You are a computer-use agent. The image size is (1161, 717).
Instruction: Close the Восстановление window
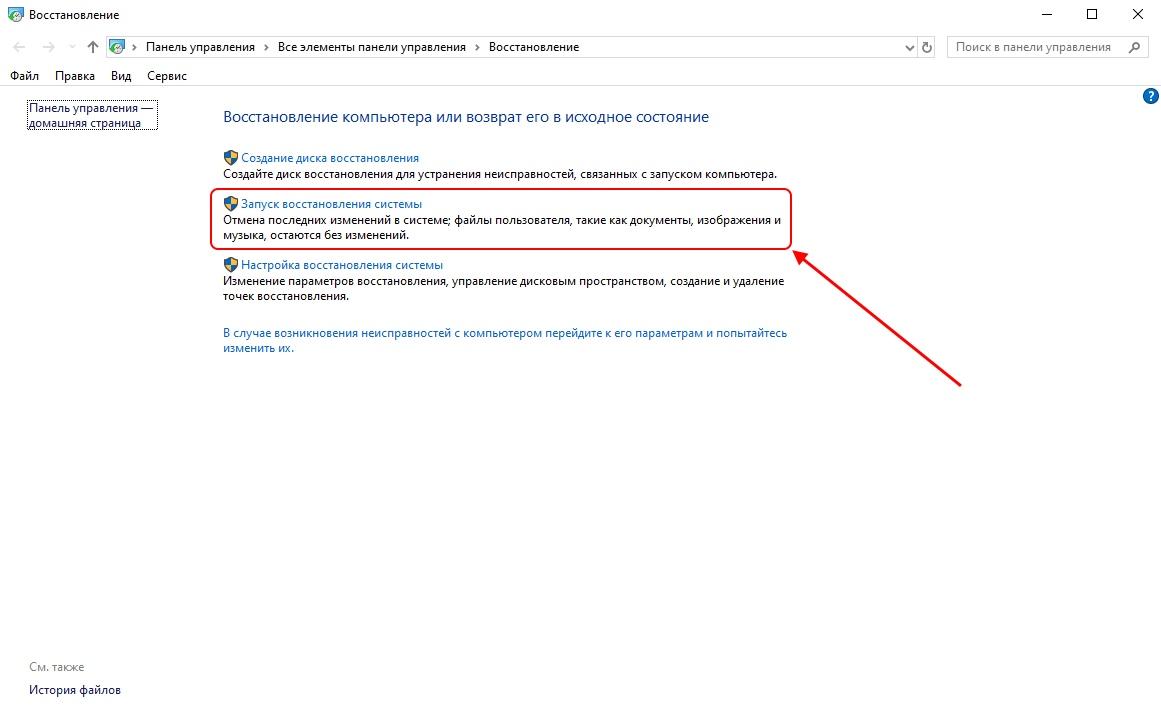[1137, 14]
